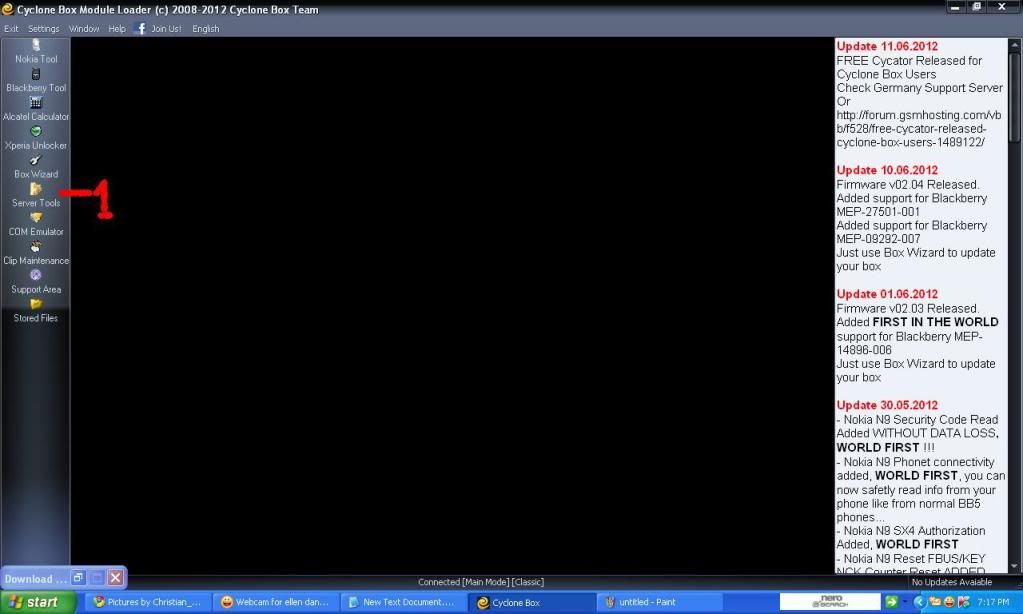Close the Cyclone Box window

(x=1002, y=7)
